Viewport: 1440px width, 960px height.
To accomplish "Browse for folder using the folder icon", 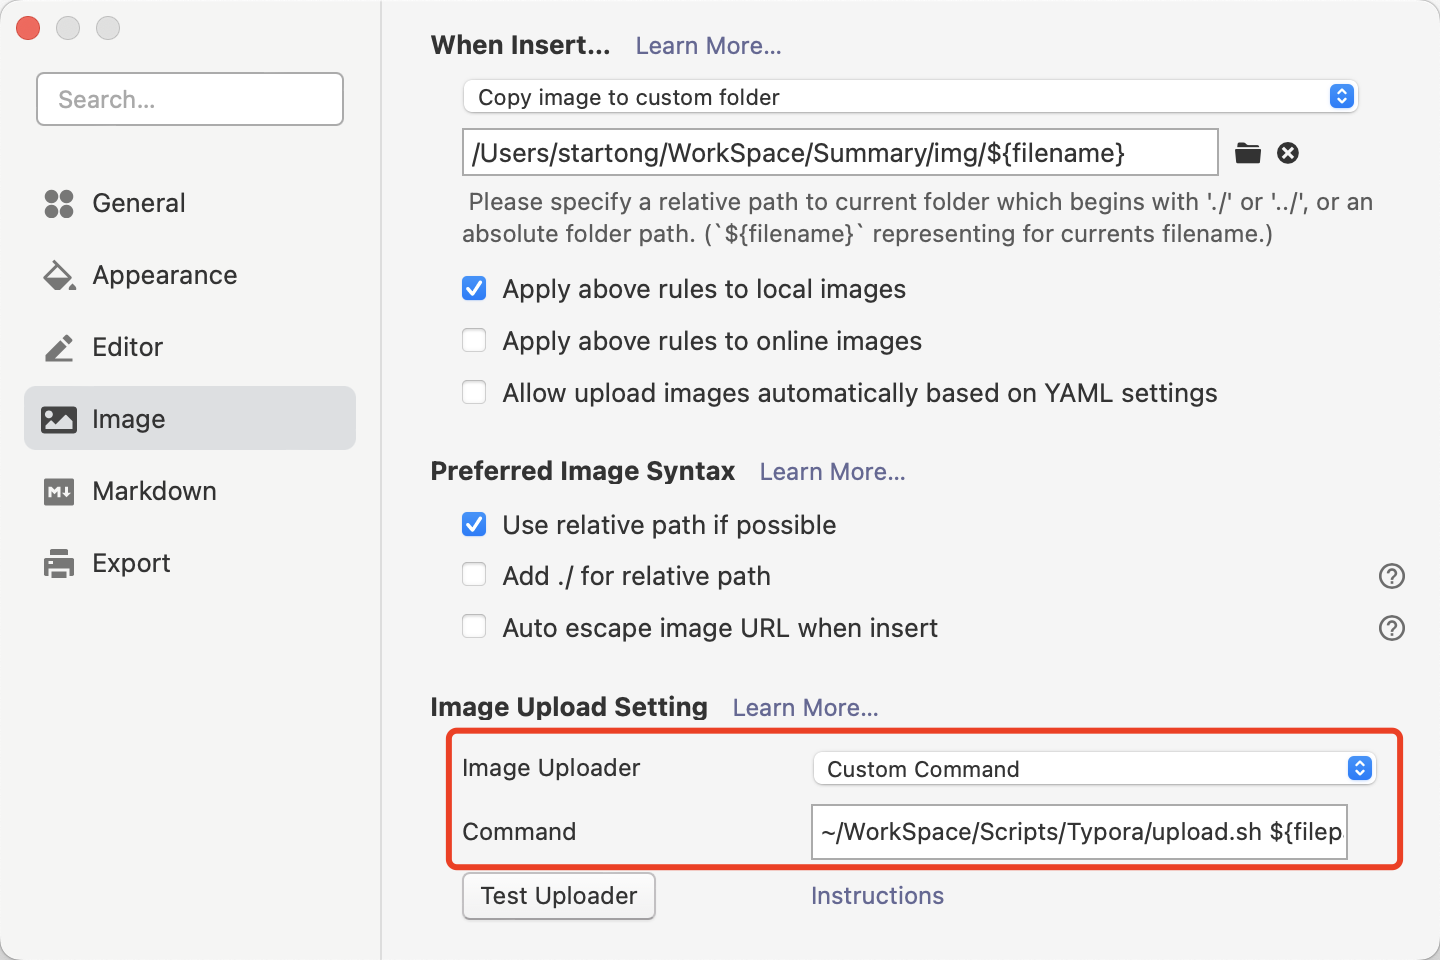I will tap(1248, 153).
